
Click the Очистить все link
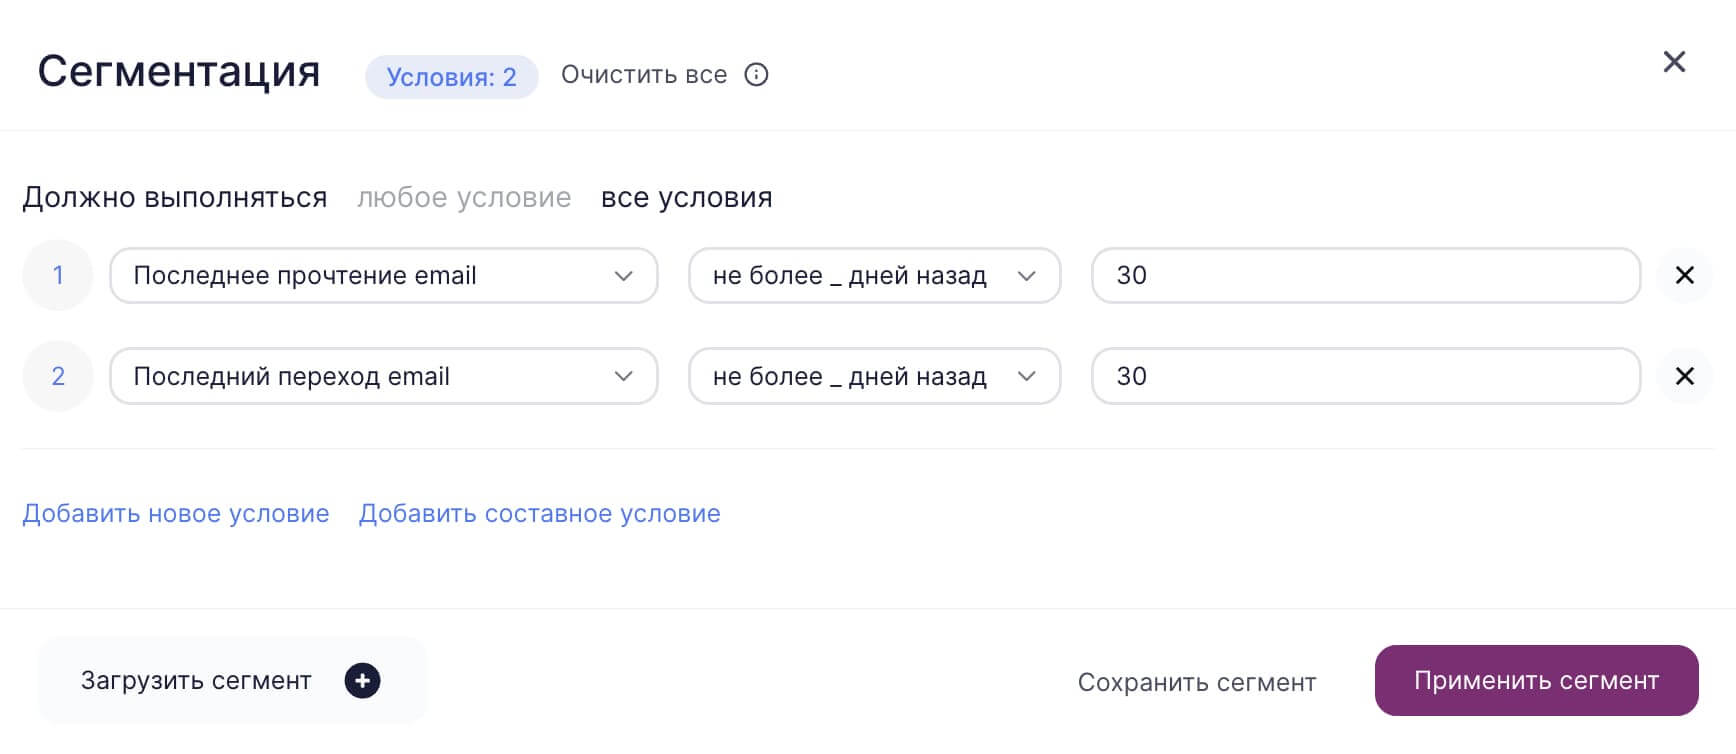pyautogui.click(x=644, y=75)
